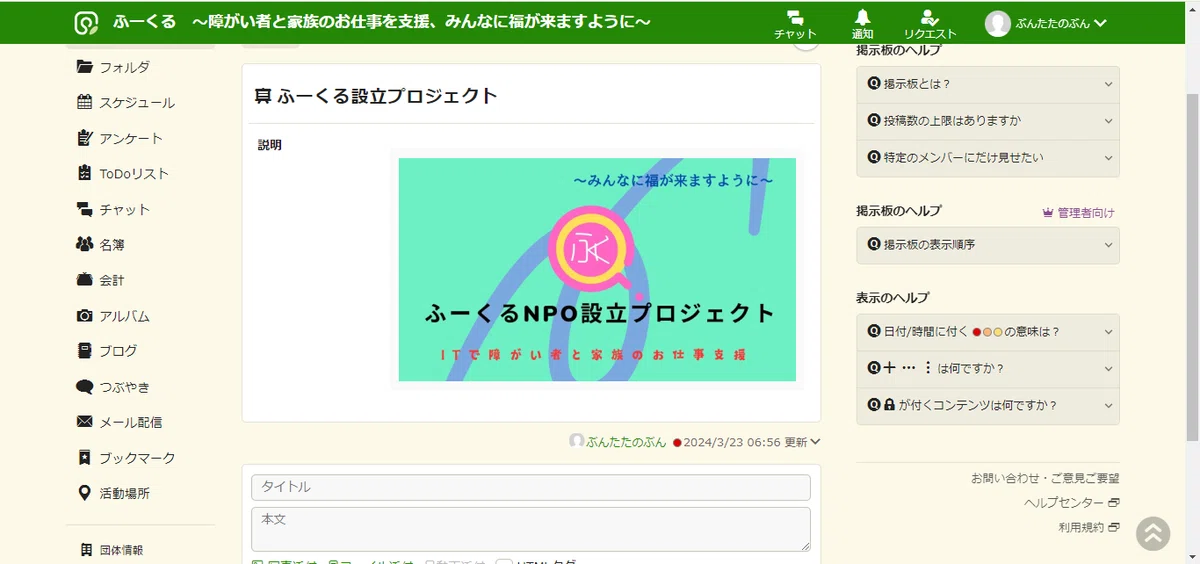Open メール配信 in the sidebar
This screenshot has height=564, width=1200.
pyautogui.click(x=119, y=422)
